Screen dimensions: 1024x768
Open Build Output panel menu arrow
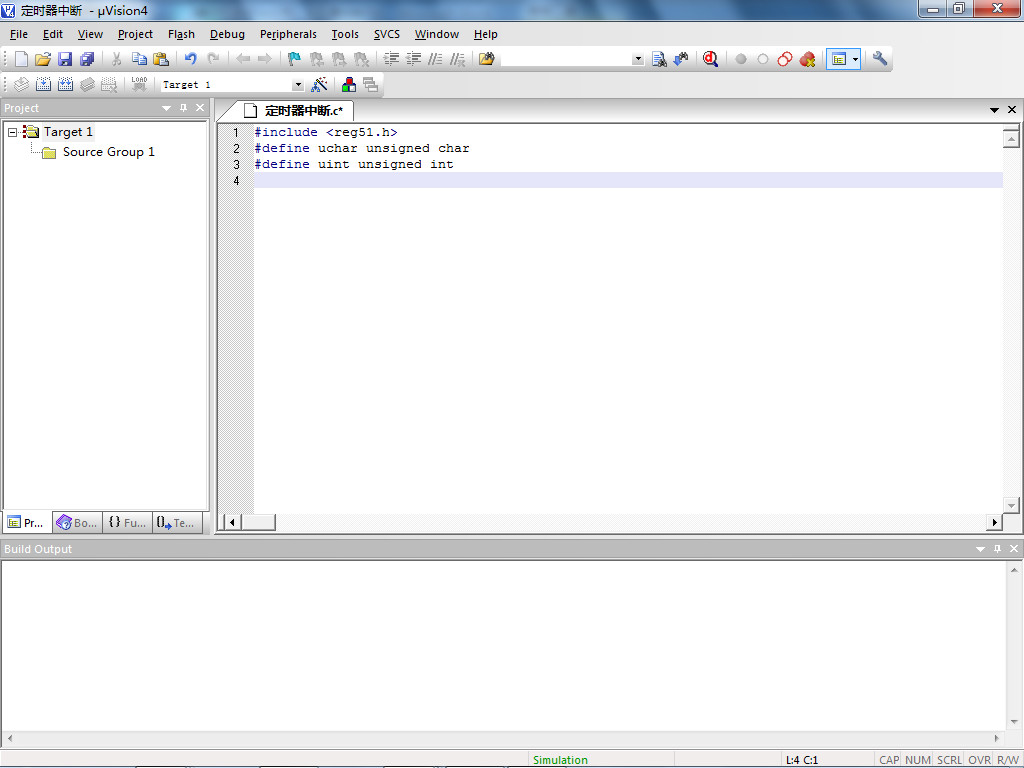click(980, 549)
